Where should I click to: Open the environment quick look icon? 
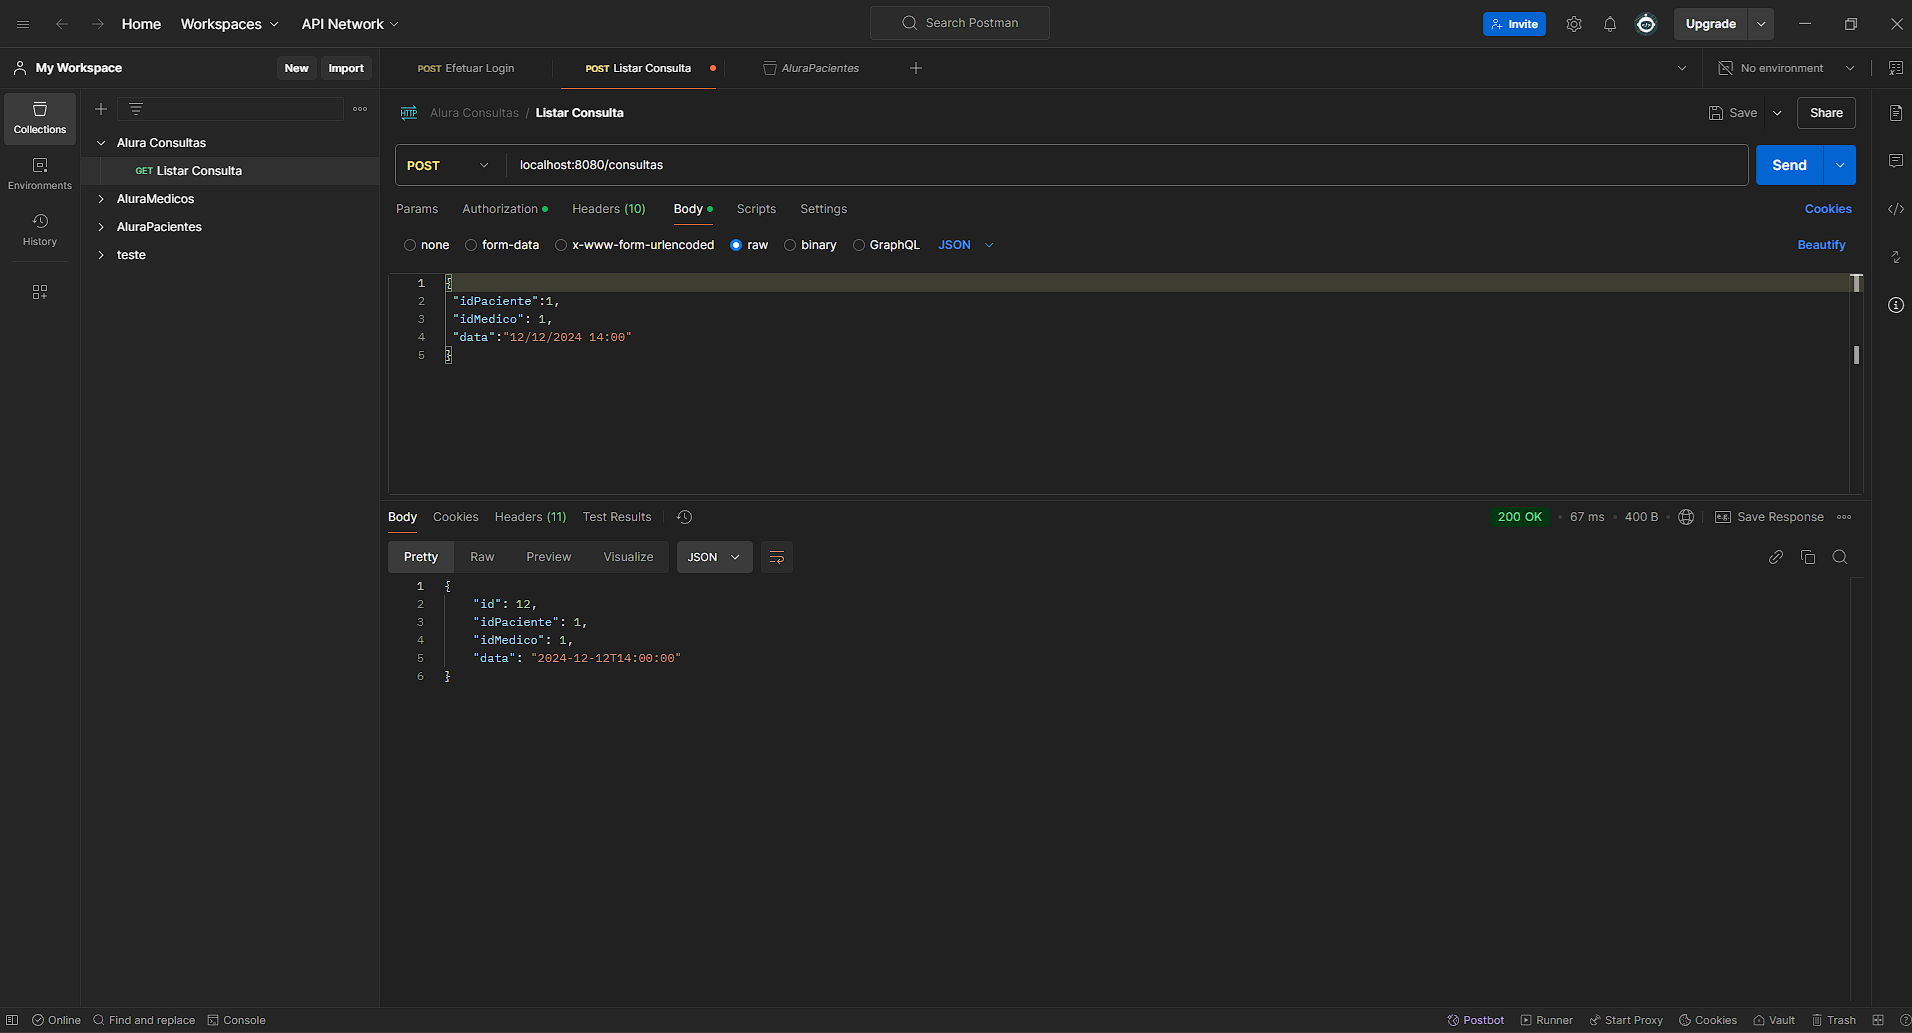(1896, 68)
